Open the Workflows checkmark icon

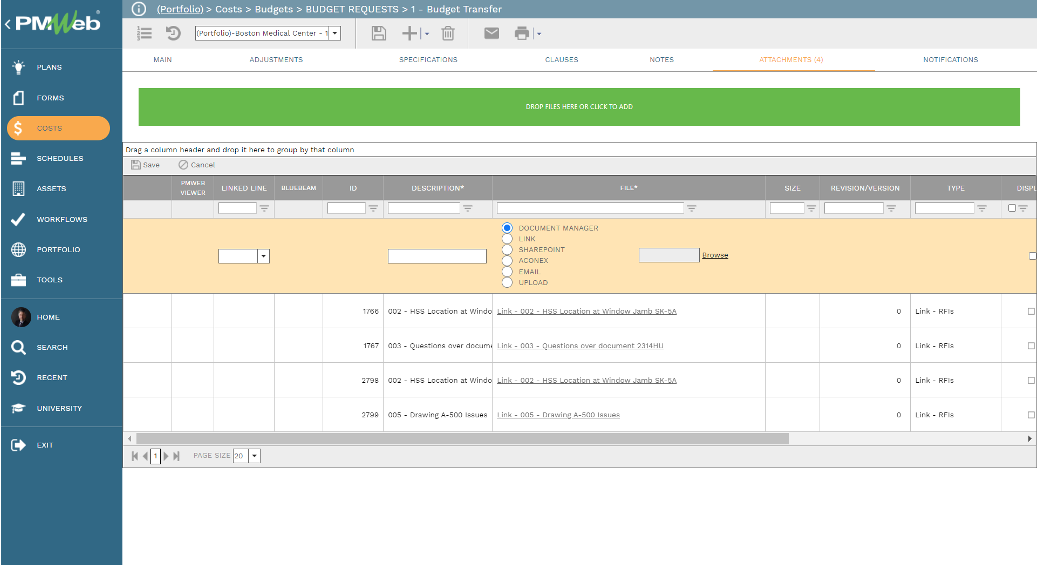pos(19,219)
